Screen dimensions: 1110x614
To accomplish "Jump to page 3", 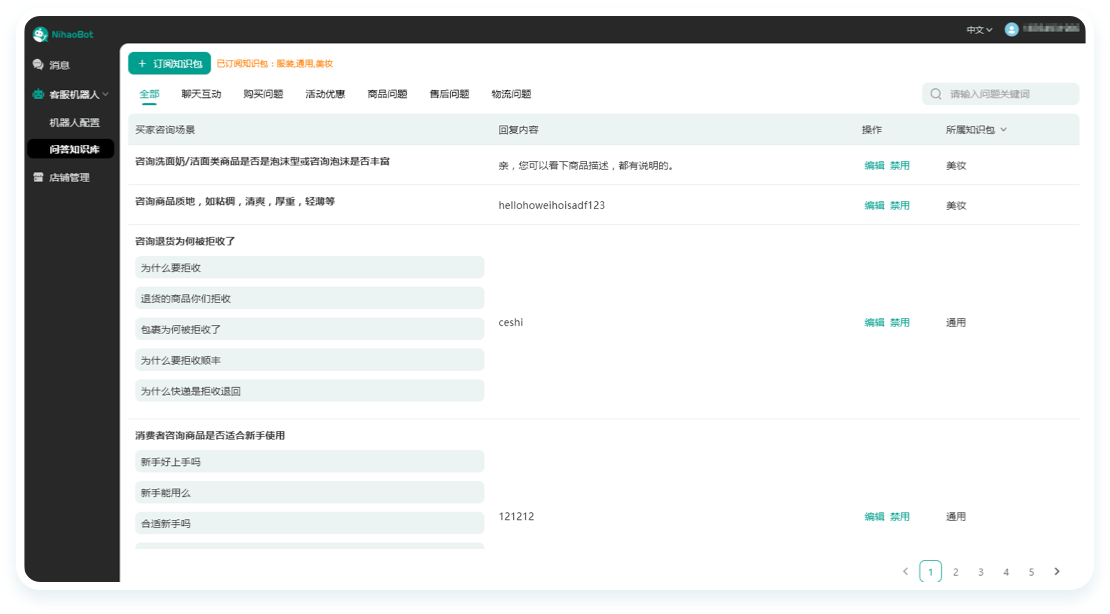I will pos(981,572).
